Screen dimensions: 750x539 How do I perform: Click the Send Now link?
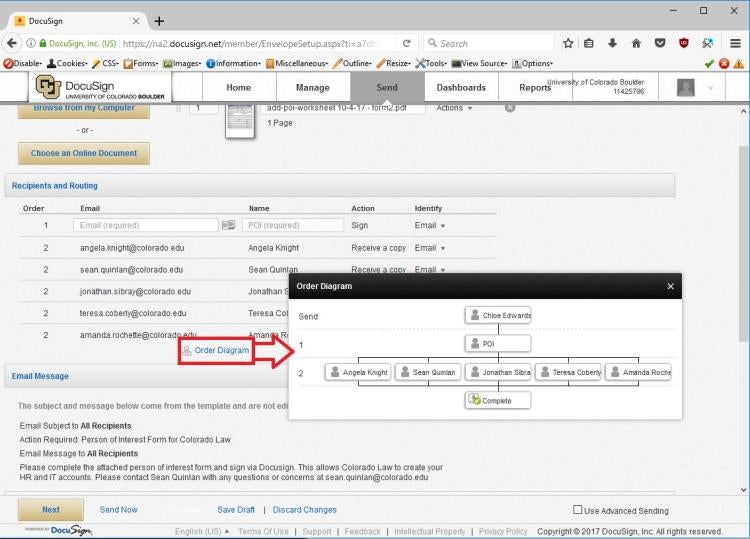(x=119, y=510)
